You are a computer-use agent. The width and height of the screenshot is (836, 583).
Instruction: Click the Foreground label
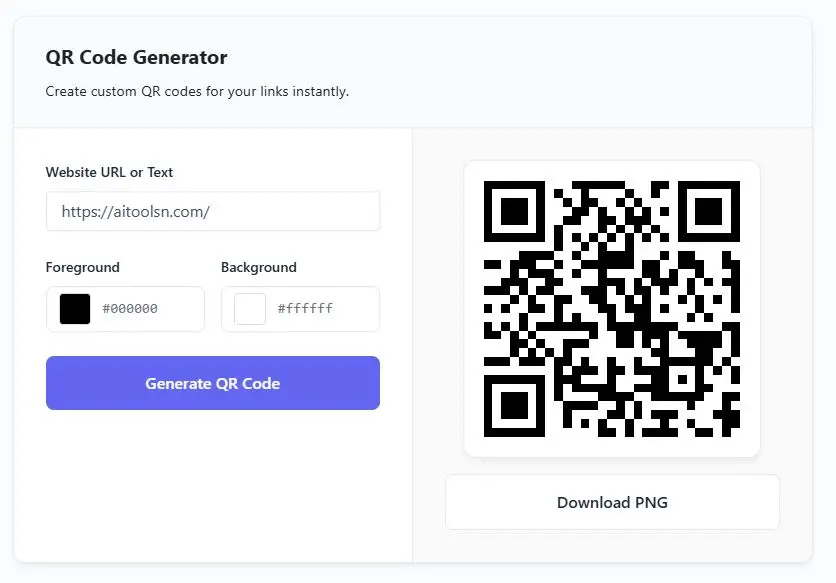click(82, 267)
